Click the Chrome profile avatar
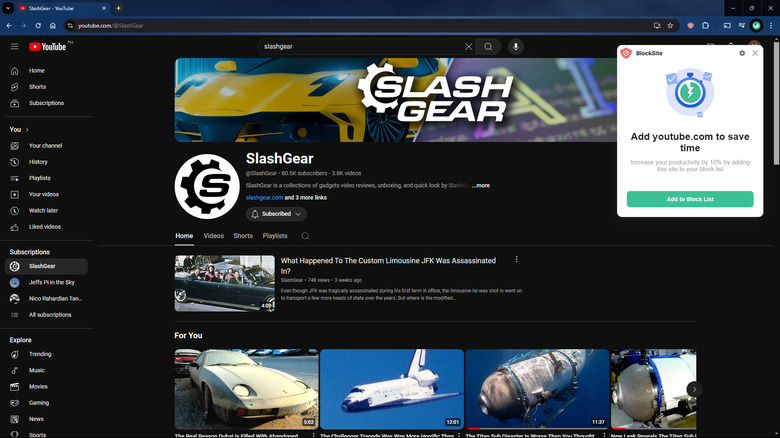 tap(756, 25)
